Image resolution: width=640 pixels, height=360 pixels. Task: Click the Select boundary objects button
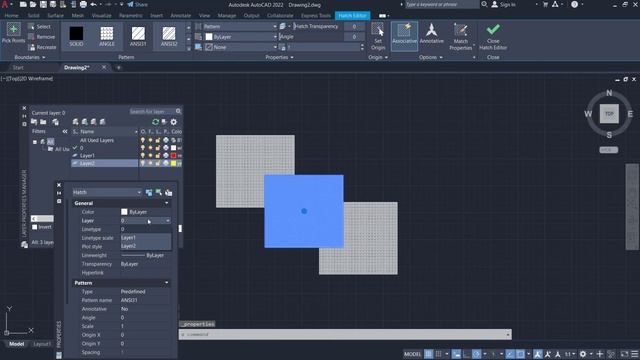coord(40,27)
